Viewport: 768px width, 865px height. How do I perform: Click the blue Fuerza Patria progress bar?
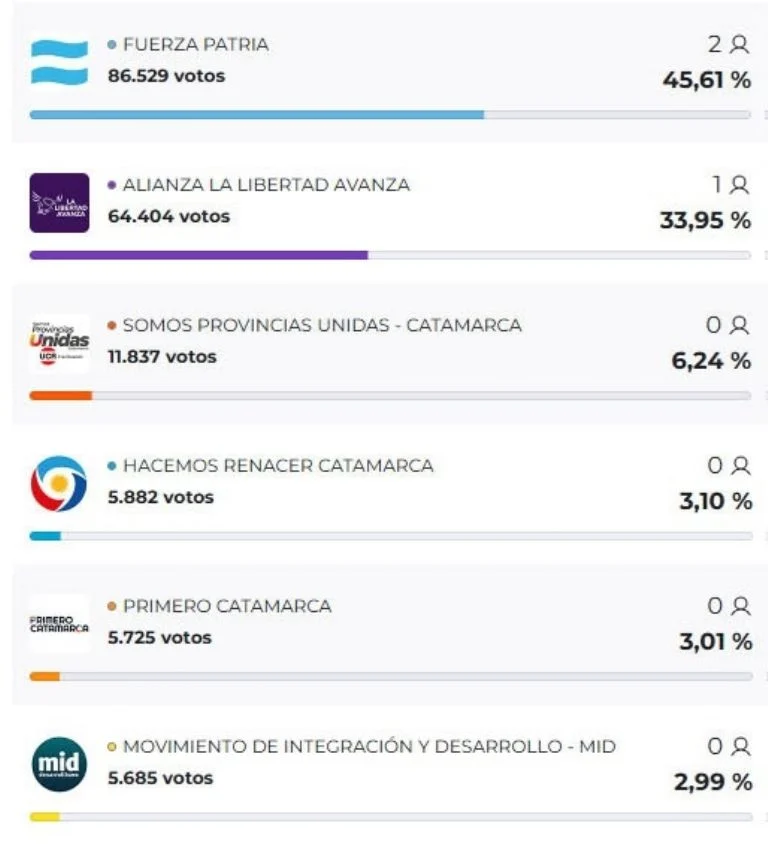[x=257, y=115]
